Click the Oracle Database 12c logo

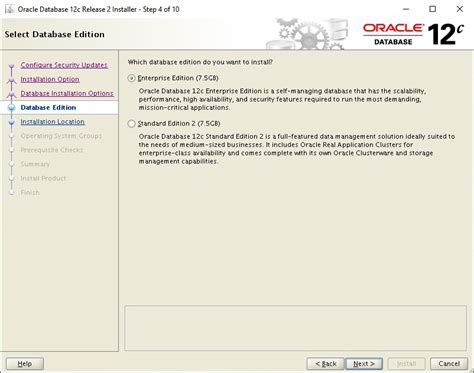413,34
